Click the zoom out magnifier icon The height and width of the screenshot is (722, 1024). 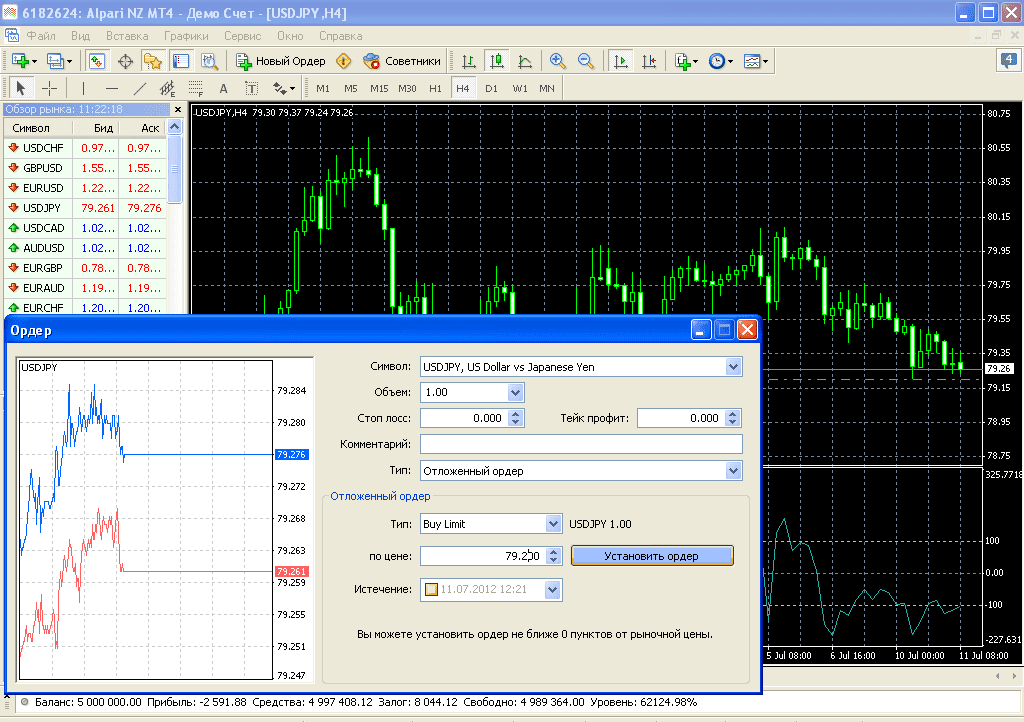pyautogui.click(x=586, y=61)
